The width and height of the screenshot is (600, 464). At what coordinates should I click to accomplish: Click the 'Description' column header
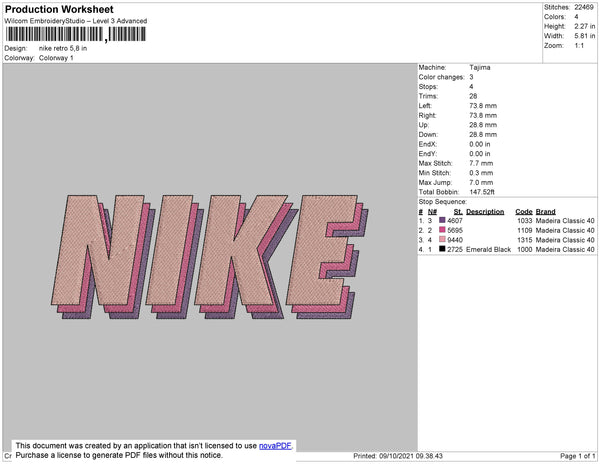(485, 212)
